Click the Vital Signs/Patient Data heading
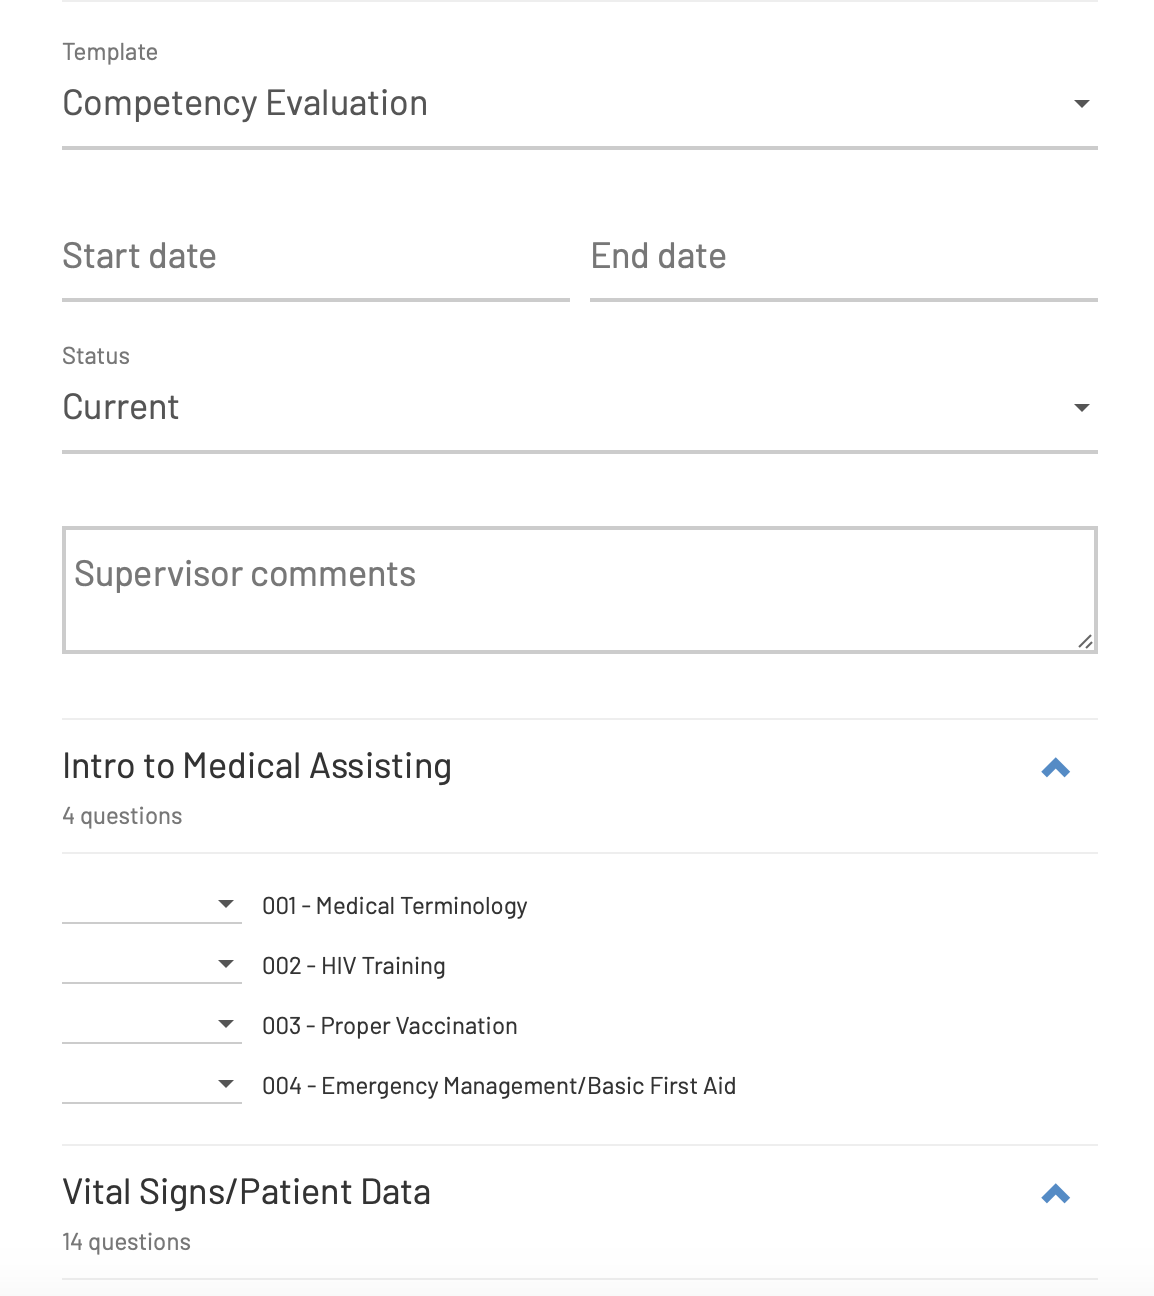 (246, 1192)
